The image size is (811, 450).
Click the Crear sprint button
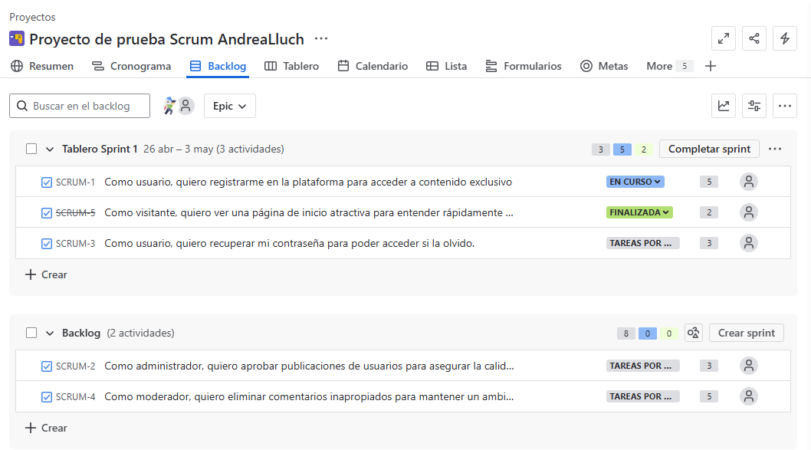(746, 333)
